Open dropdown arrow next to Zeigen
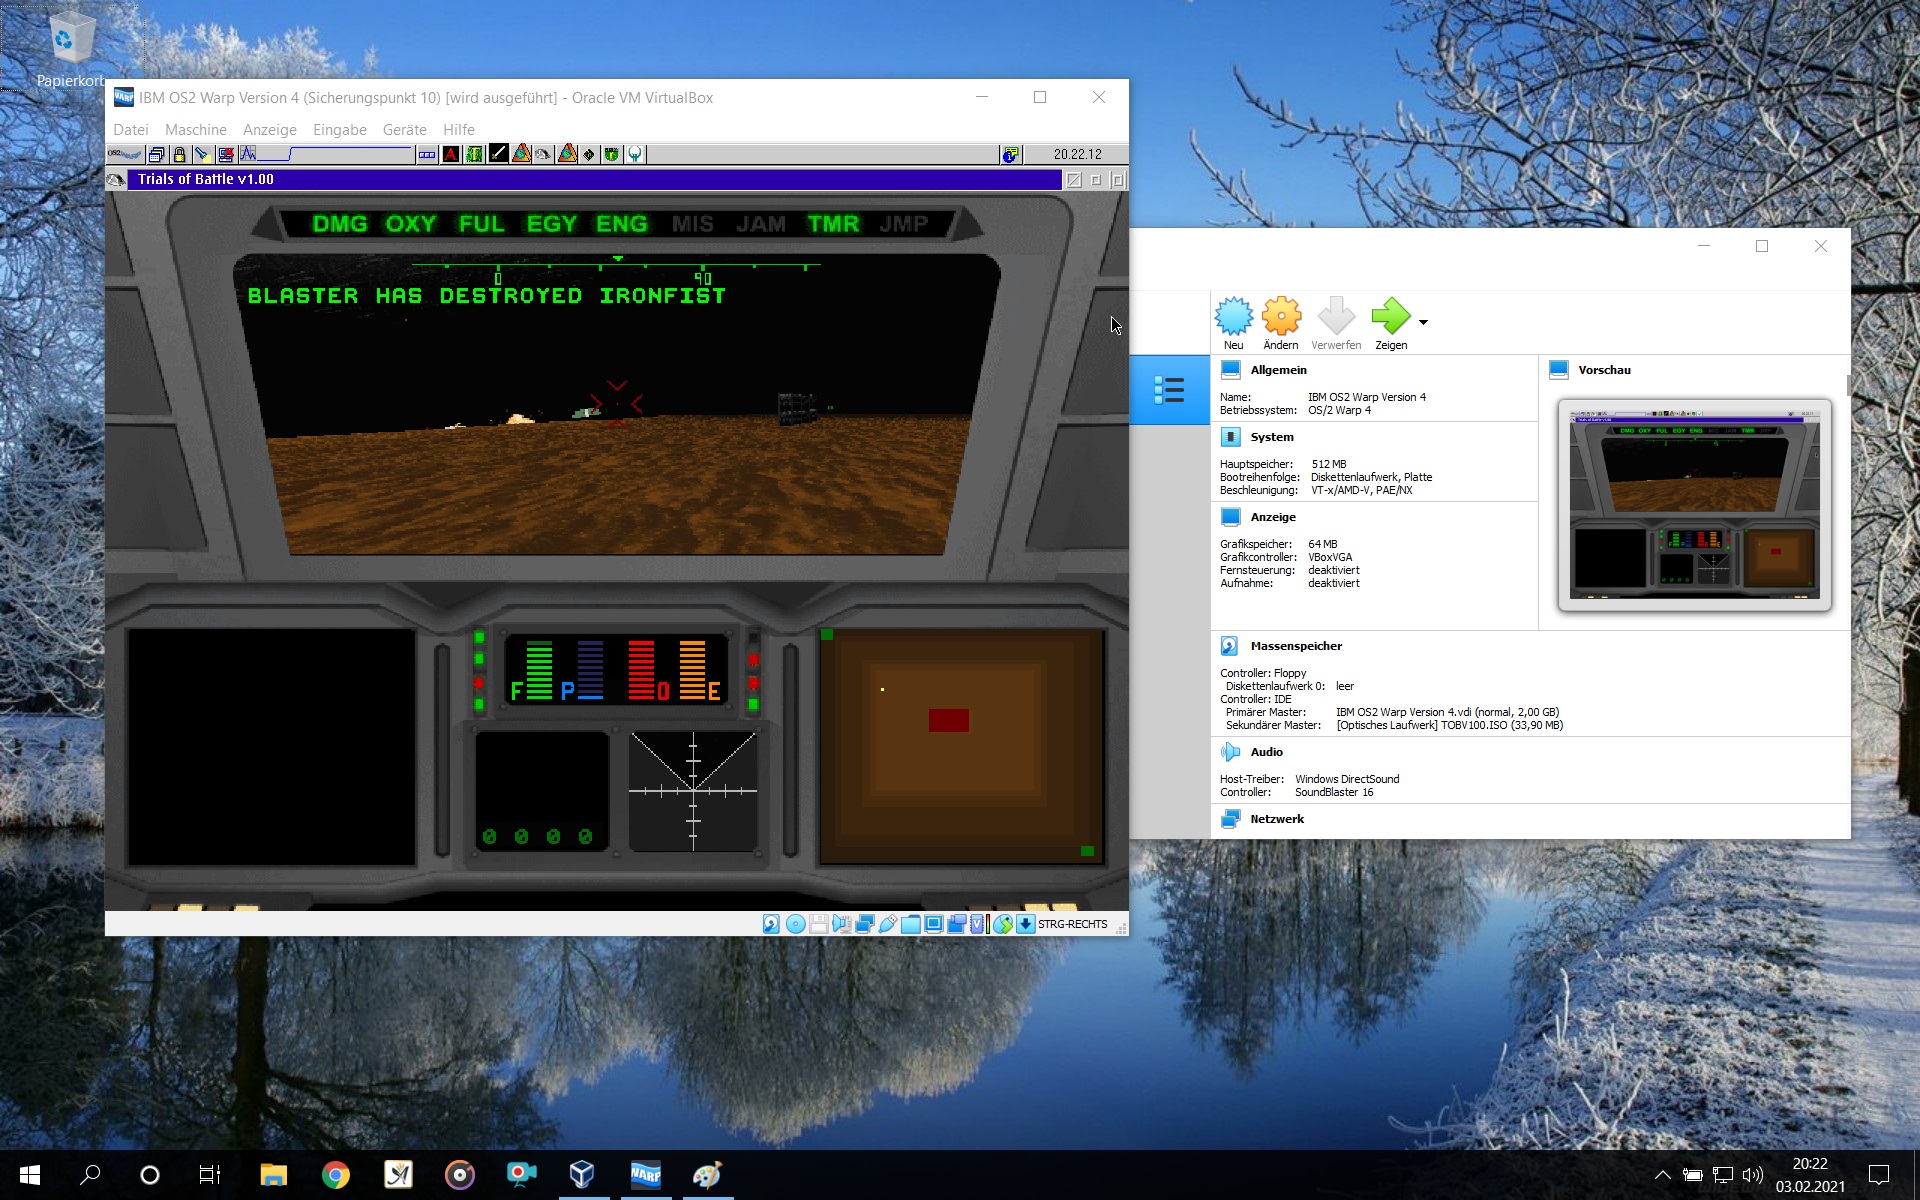1920x1200 pixels. (x=1423, y=322)
